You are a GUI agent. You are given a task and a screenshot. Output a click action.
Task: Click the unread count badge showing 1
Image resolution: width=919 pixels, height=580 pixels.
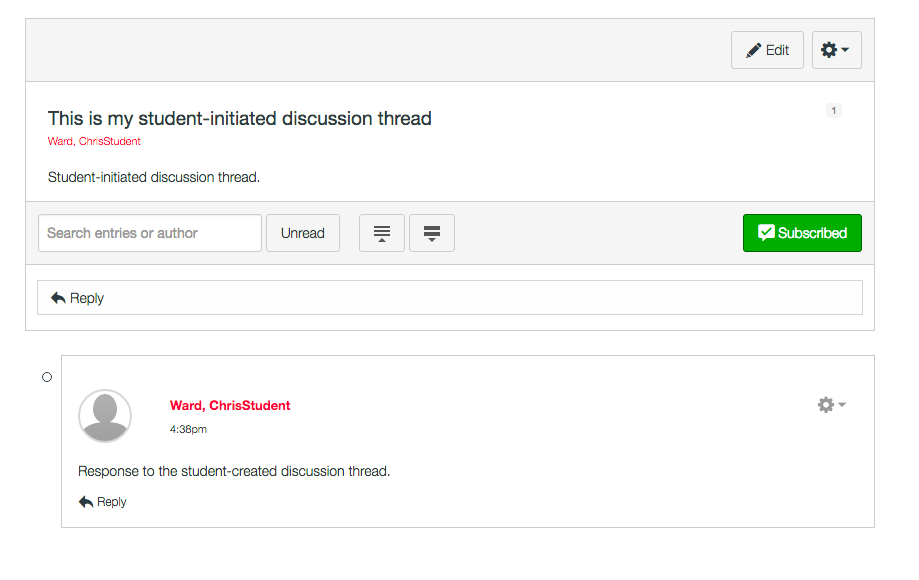834,111
